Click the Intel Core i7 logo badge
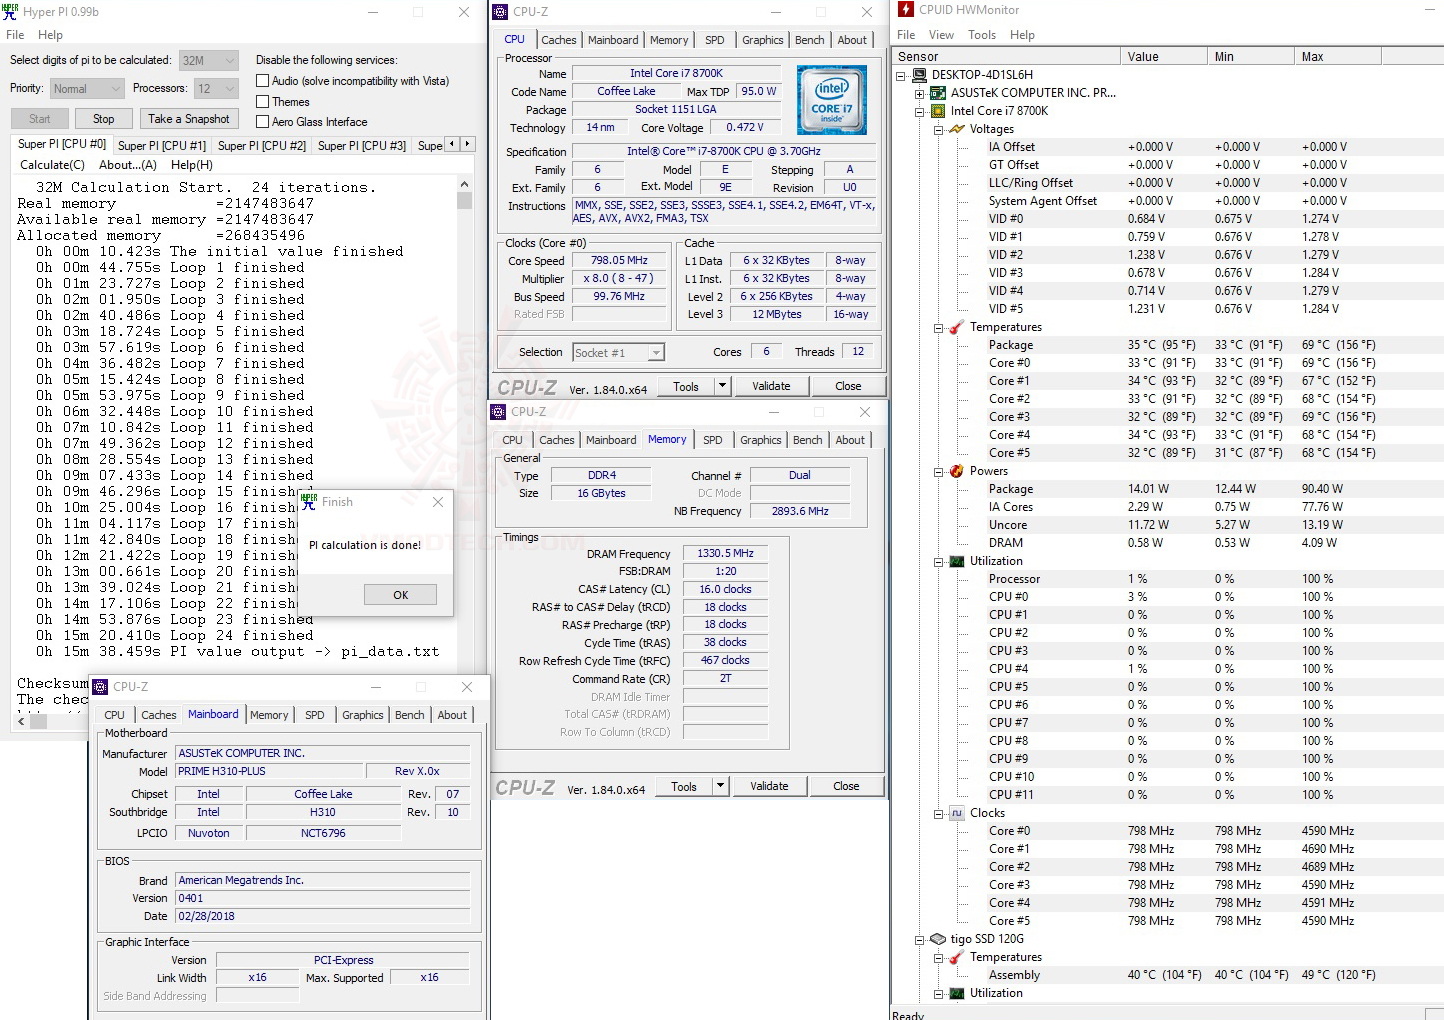 [x=831, y=100]
